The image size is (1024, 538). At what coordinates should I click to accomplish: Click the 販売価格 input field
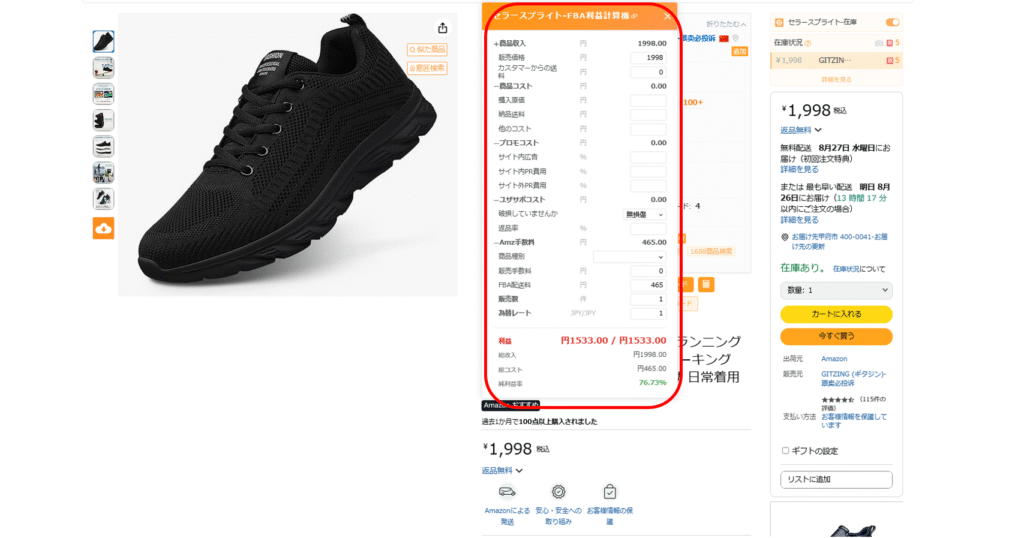648,57
